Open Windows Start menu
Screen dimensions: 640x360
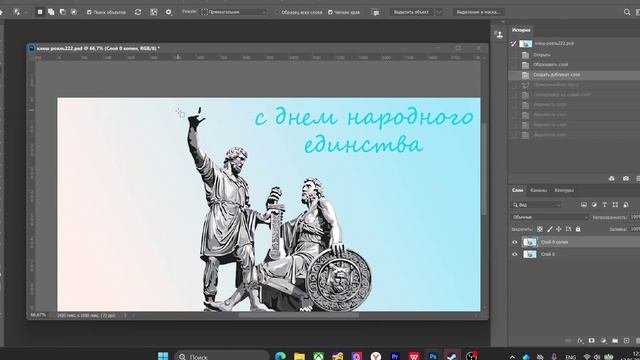(x=163, y=356)
